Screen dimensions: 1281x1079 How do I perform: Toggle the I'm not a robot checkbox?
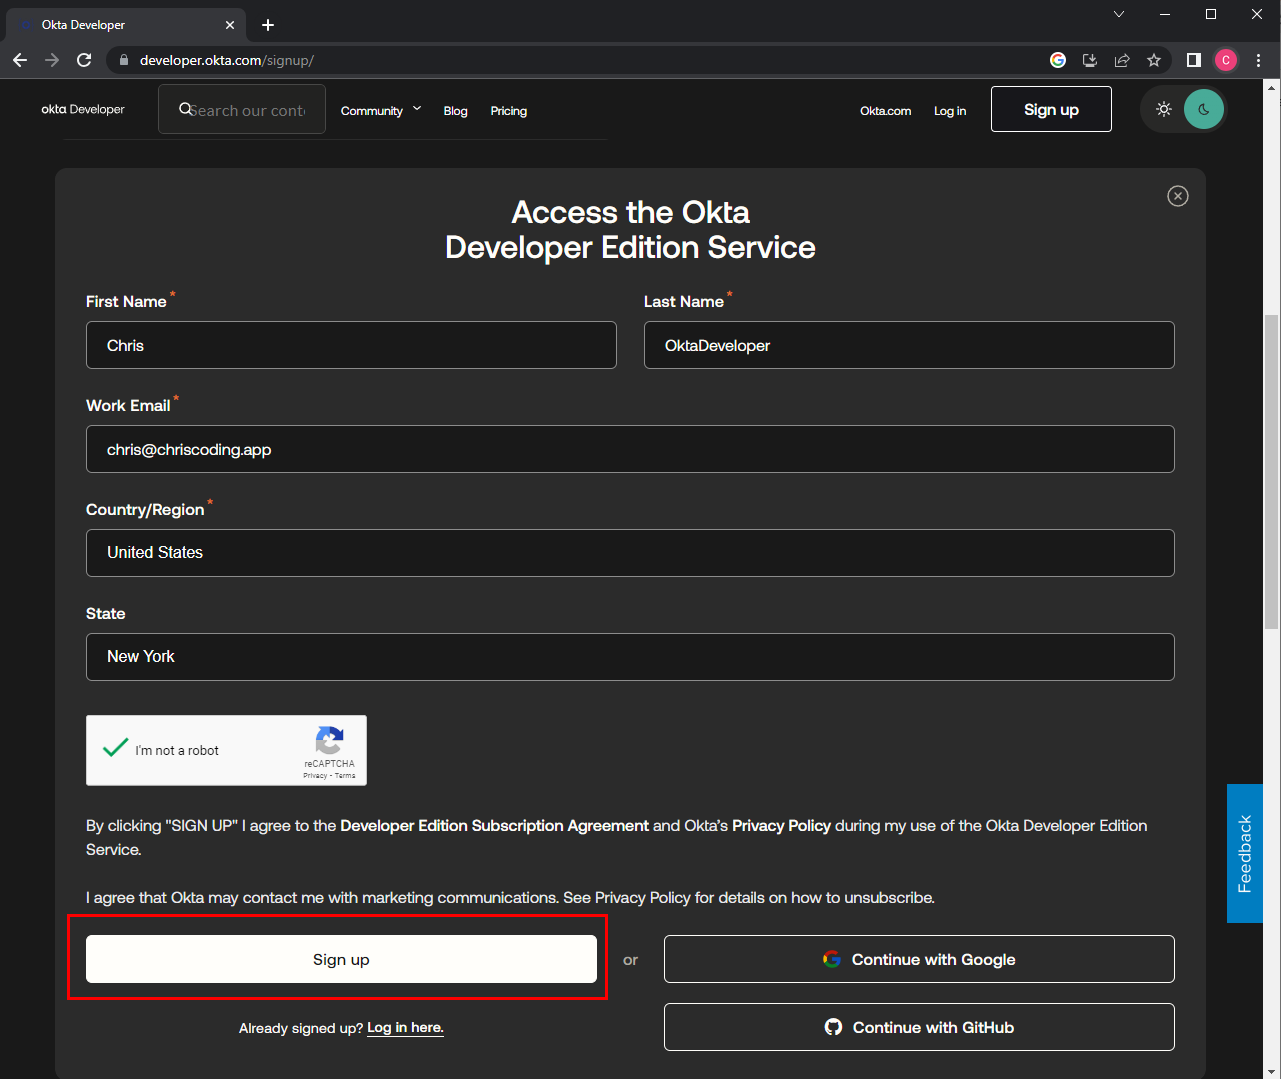tap(116, 748)
